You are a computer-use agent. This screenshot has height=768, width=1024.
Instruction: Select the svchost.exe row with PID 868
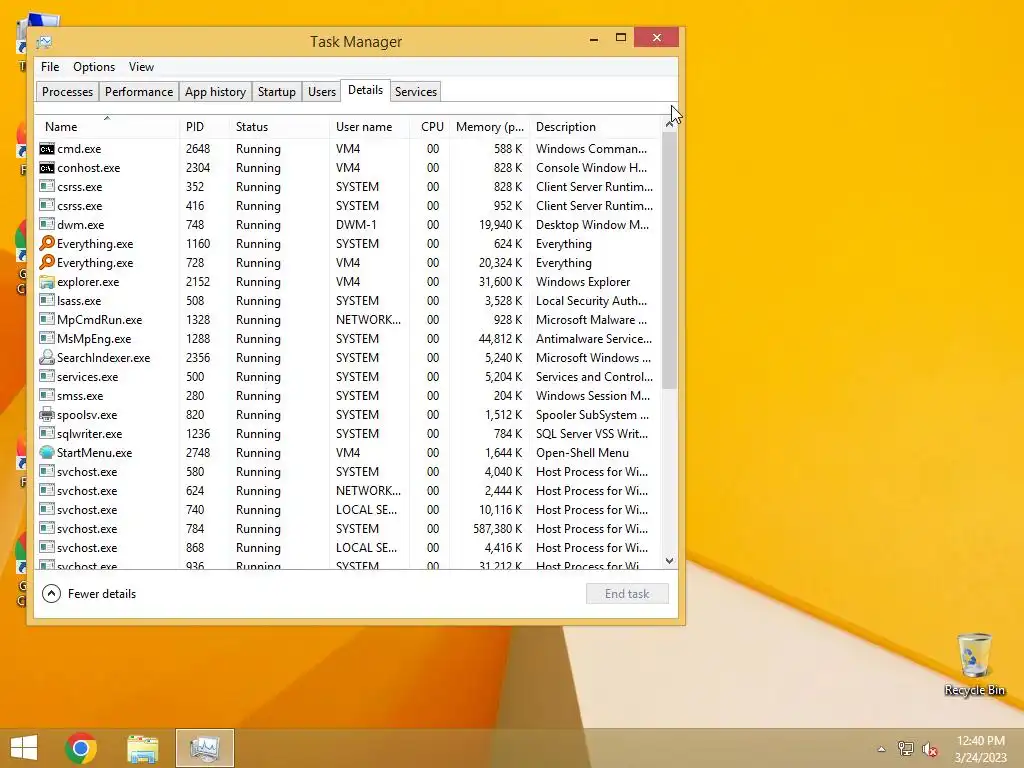click(349, 547)
